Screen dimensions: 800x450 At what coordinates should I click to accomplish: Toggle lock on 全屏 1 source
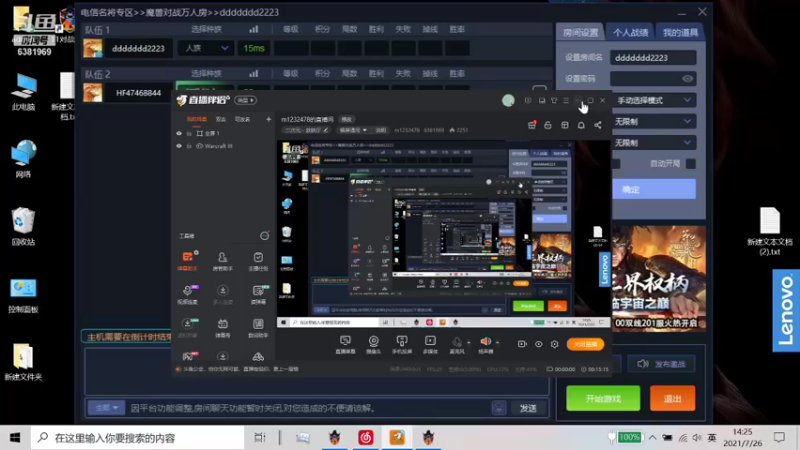click(189, 134)
